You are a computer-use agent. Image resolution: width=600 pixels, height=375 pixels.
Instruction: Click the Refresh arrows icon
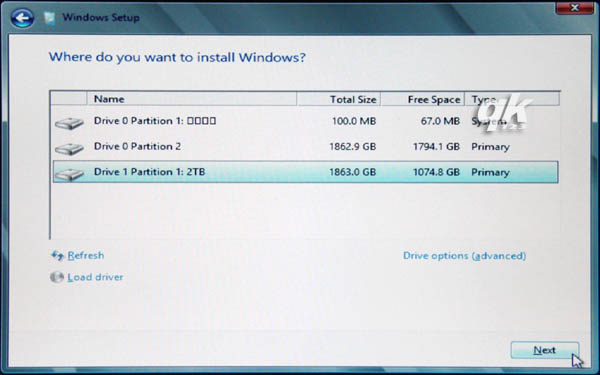57,255
